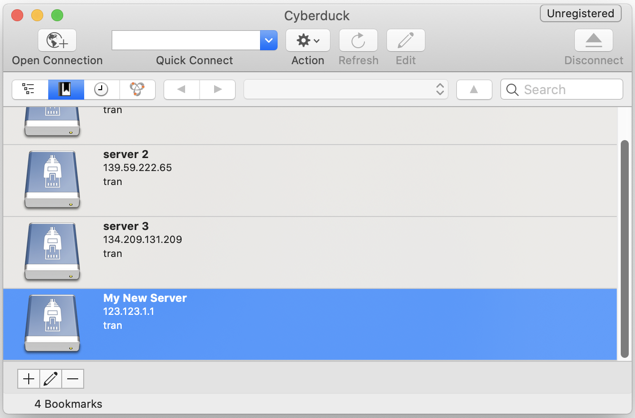The width and height of the screenshot is (635, 418).
Task: Click the server 3 drive icon
Action: pyautogui.click(x=52, y=251)
